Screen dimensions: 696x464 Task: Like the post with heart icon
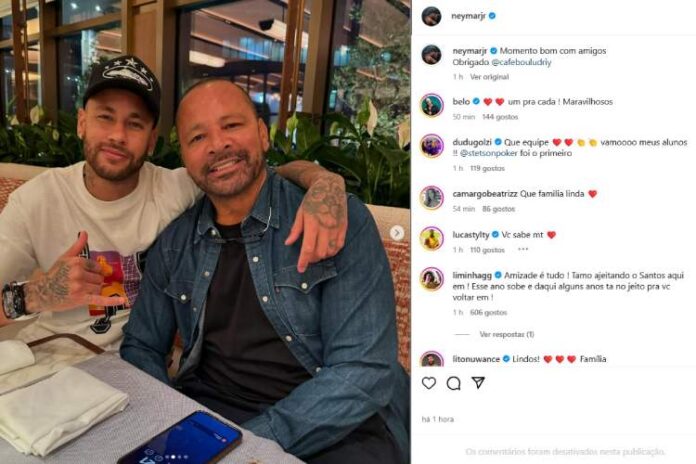(x=429, y=383)
